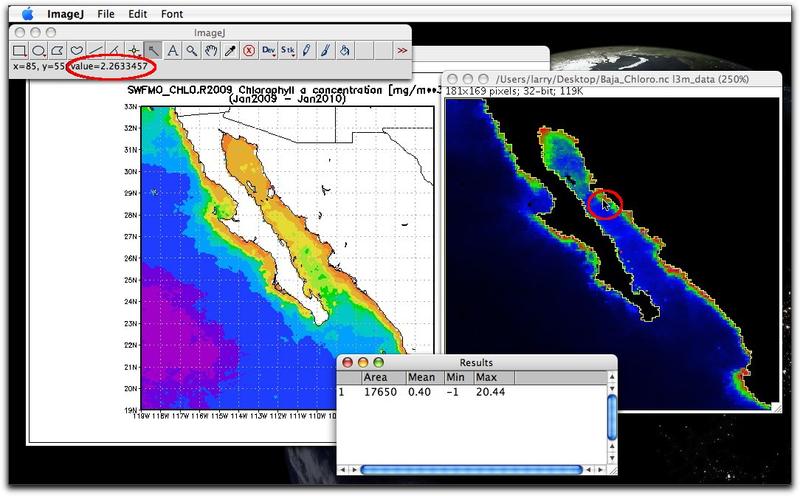
Task: Open the ImageJ application menu
Action: 65,14
